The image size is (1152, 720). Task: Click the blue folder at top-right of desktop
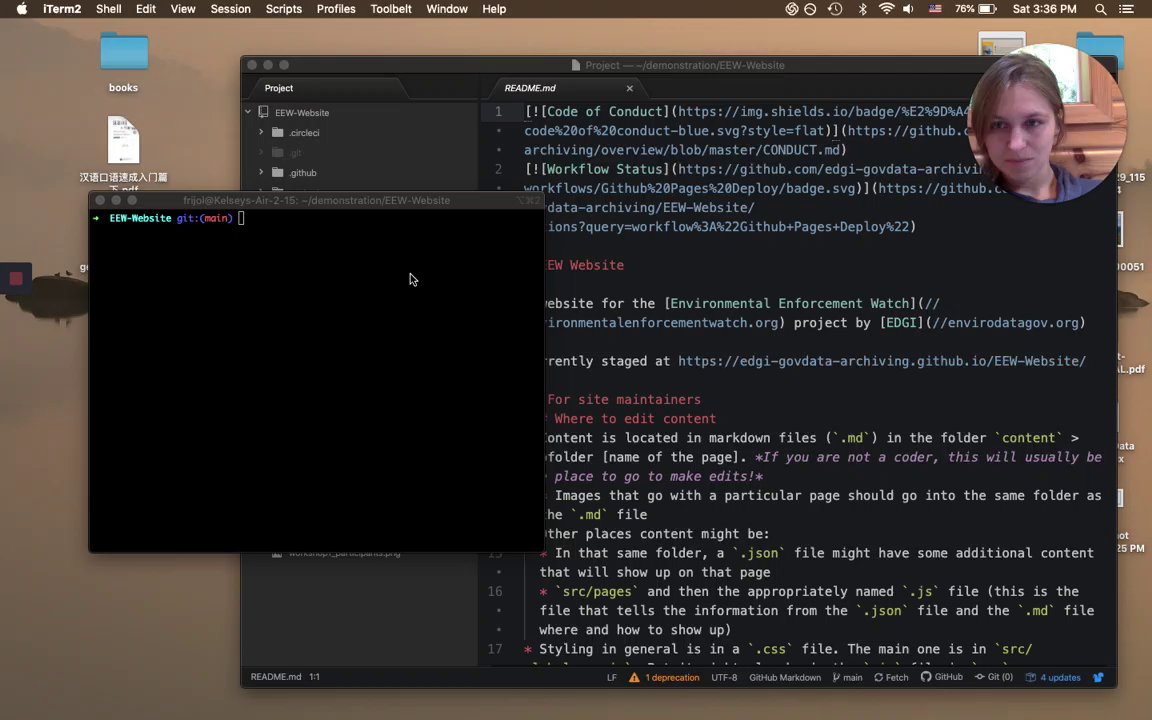point(1100,50)
